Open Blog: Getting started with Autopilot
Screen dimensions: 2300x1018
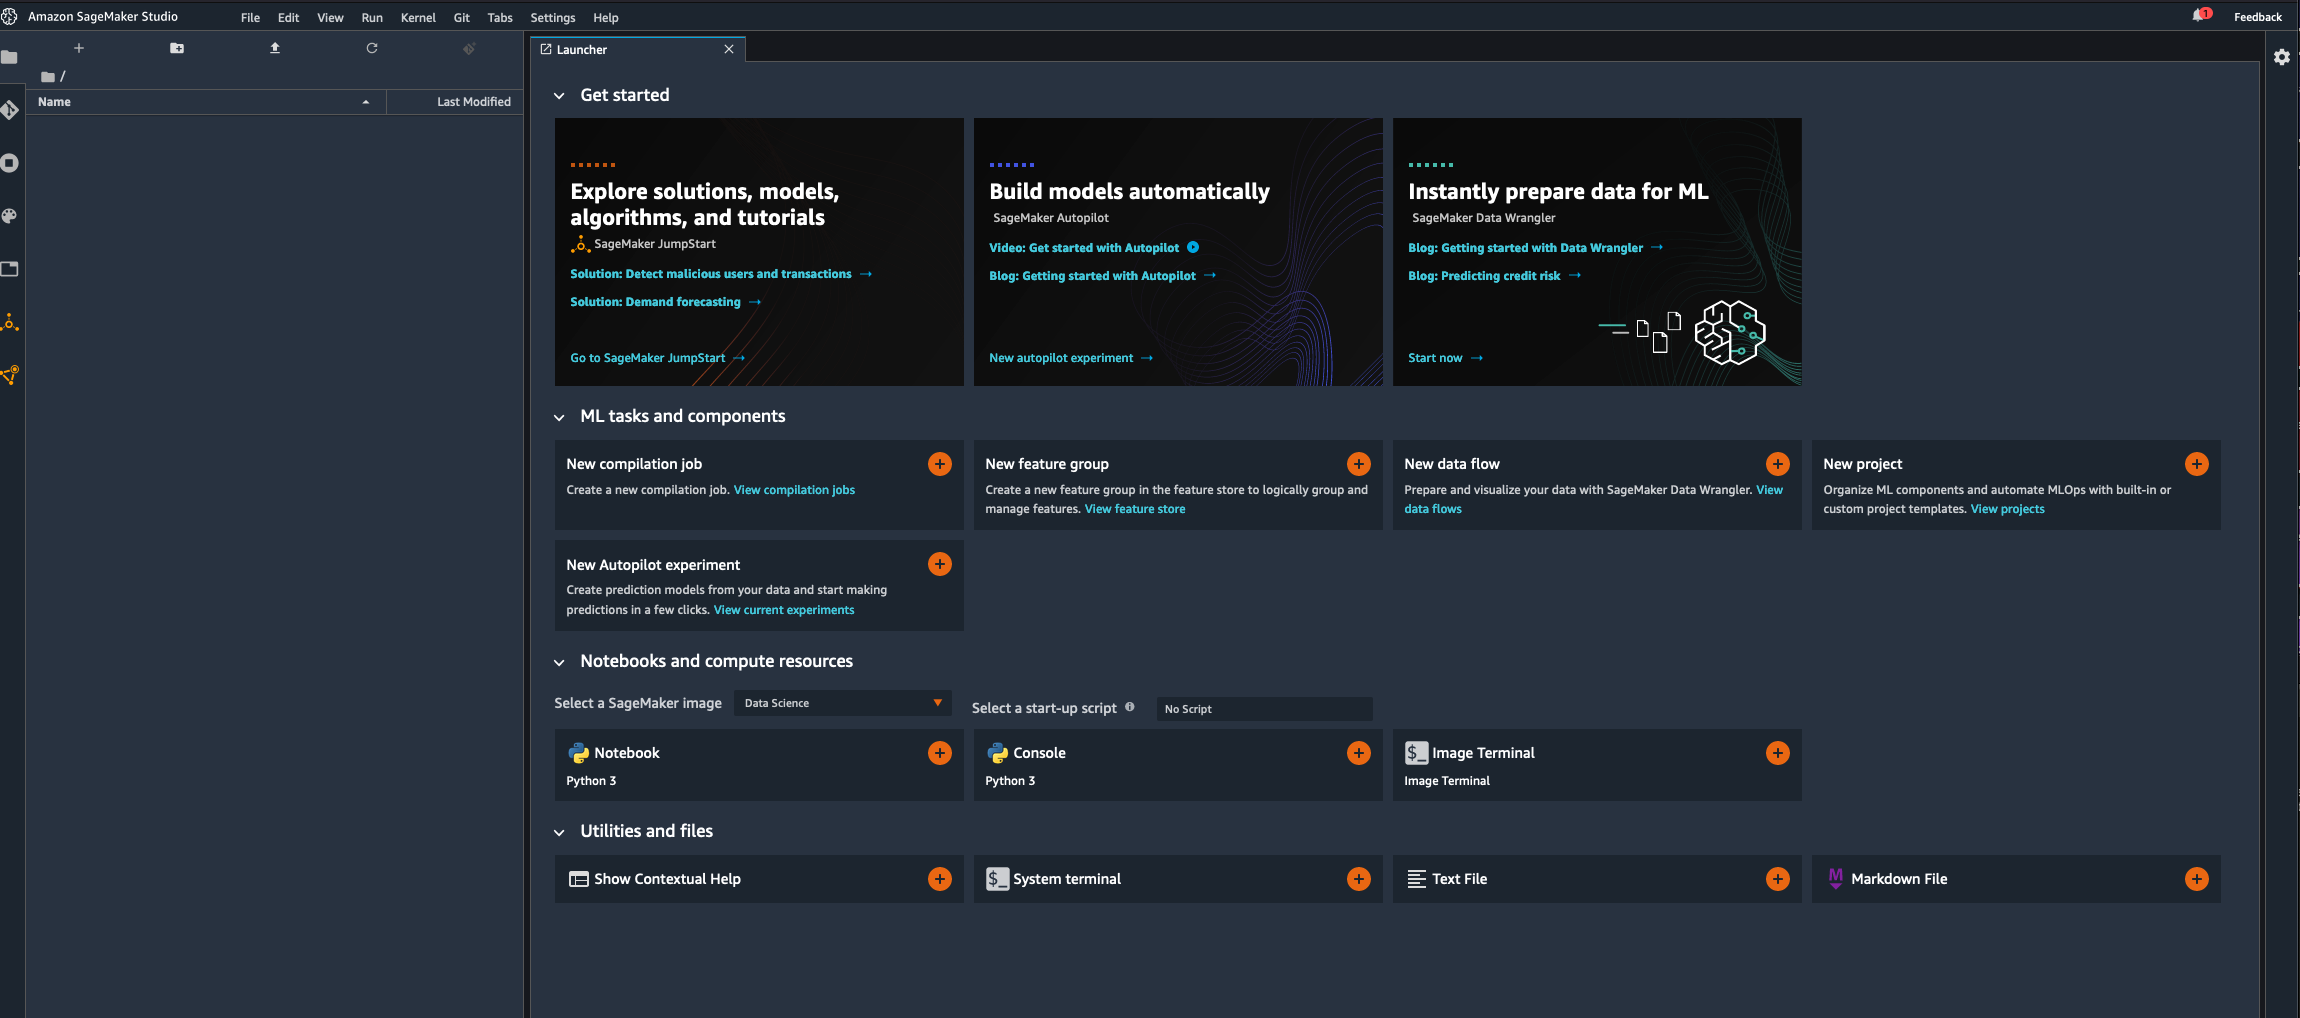click(x=1102, y=276)
